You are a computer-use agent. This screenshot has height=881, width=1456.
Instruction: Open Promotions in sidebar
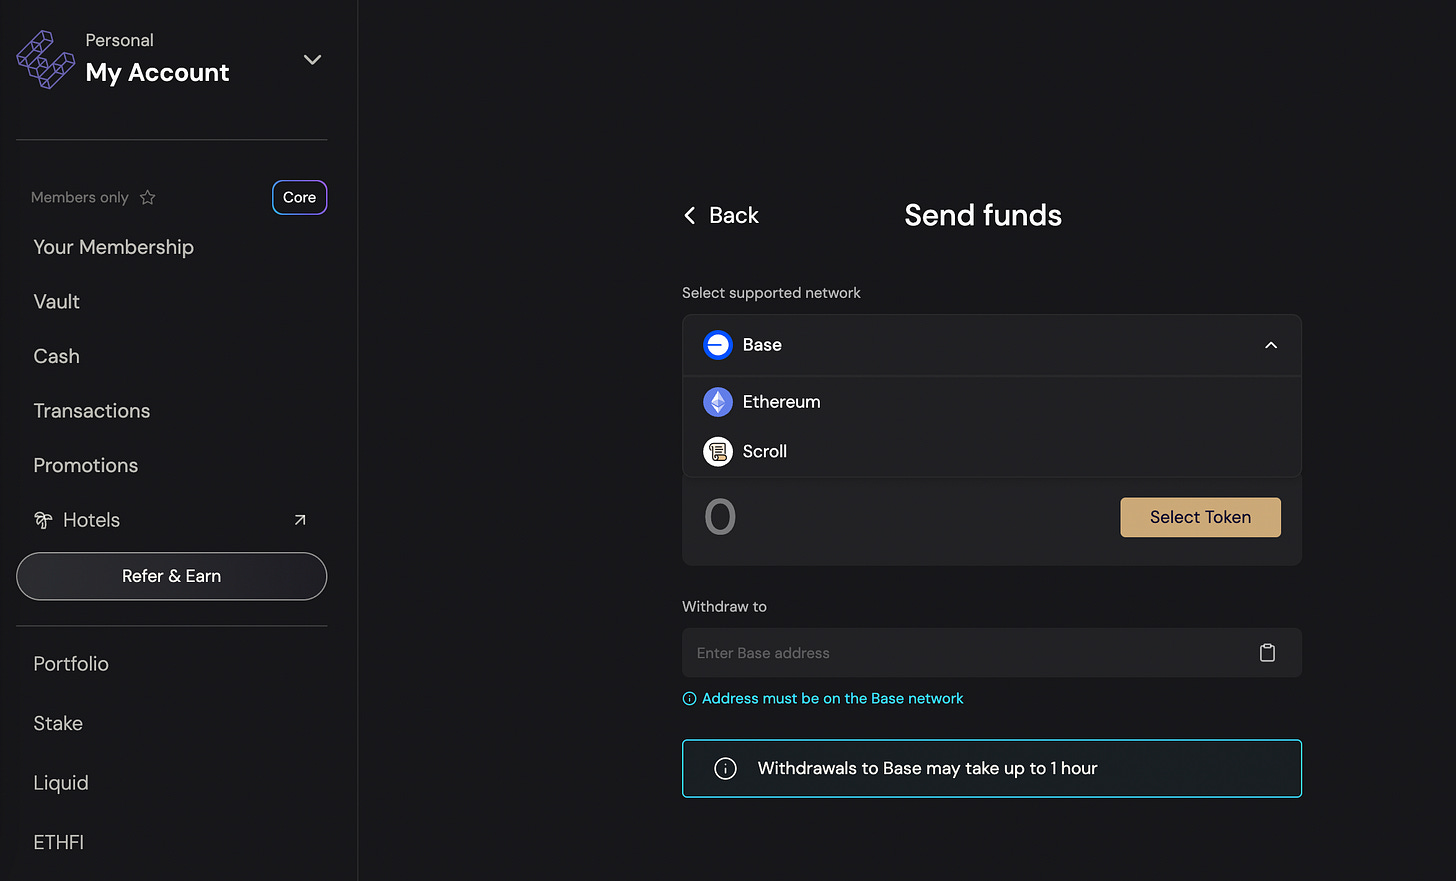[x=86, y=465]
